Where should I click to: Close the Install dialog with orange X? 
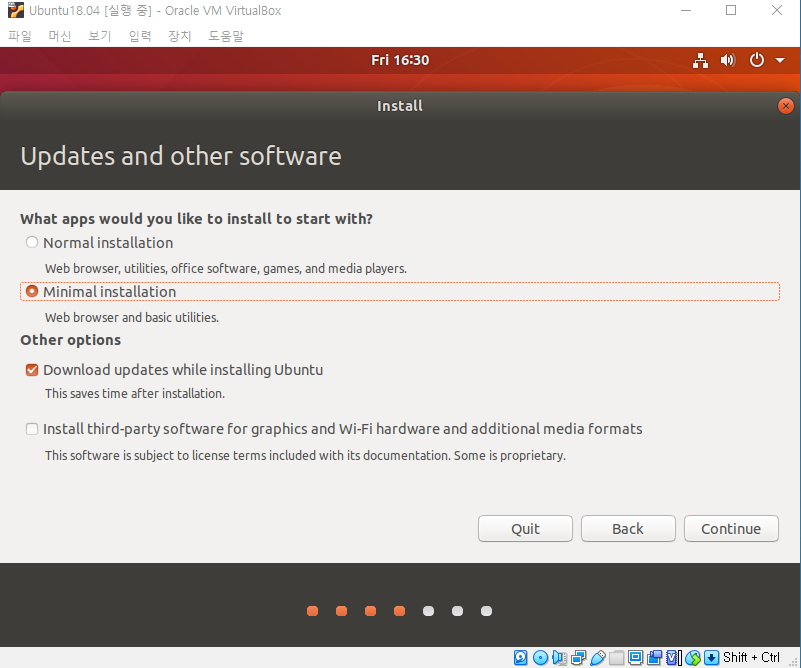(x=786, y=106)
